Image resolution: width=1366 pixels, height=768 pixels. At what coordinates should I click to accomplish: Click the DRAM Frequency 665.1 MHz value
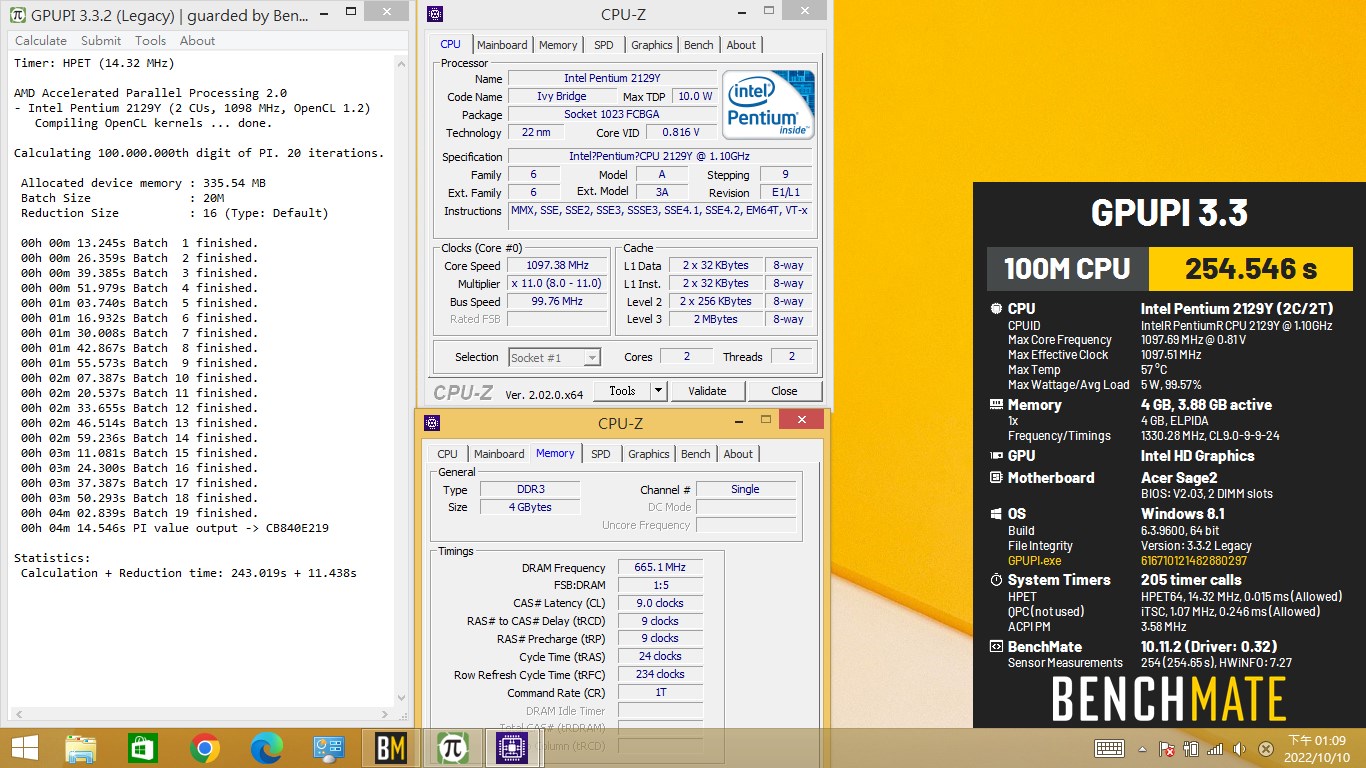660,568
